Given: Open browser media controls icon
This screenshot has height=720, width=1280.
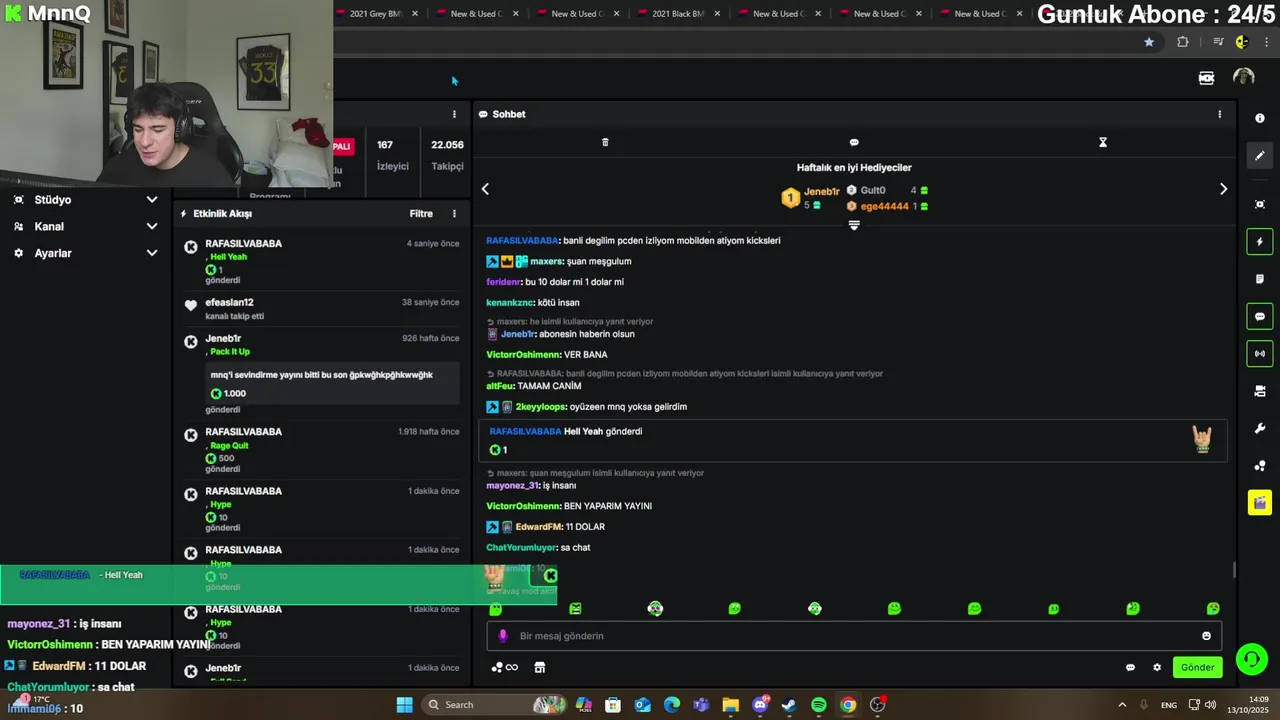Looking at the screenshot, I should click(x=1218, y=42).
